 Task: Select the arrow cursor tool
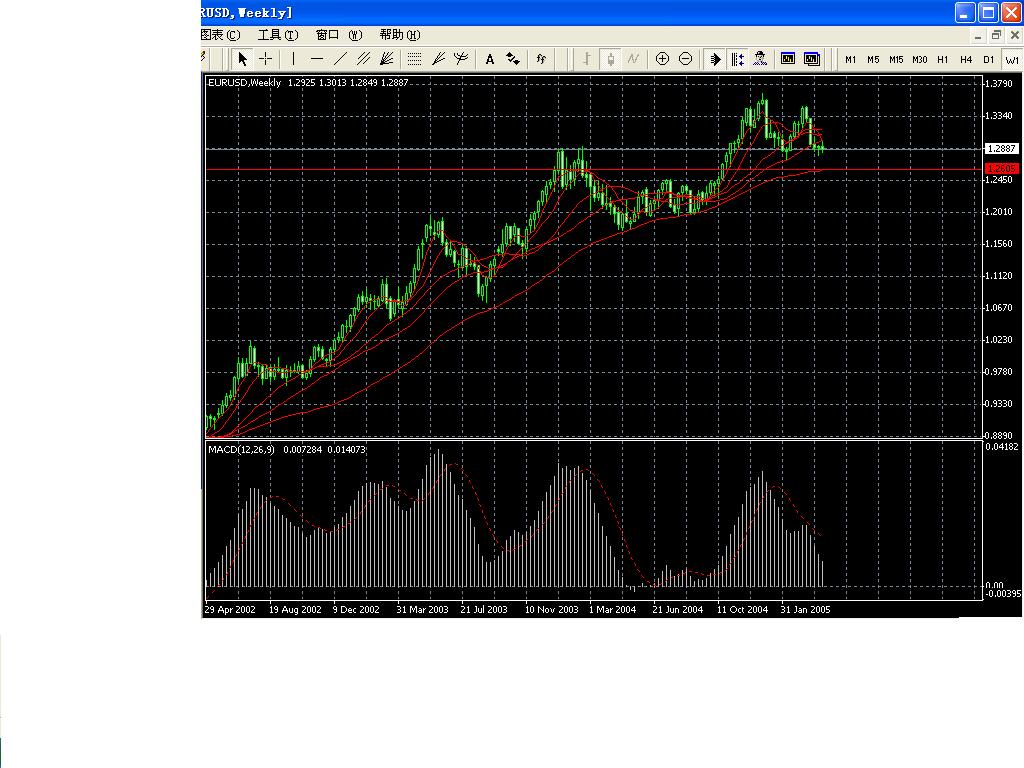[x=242, y=59]
